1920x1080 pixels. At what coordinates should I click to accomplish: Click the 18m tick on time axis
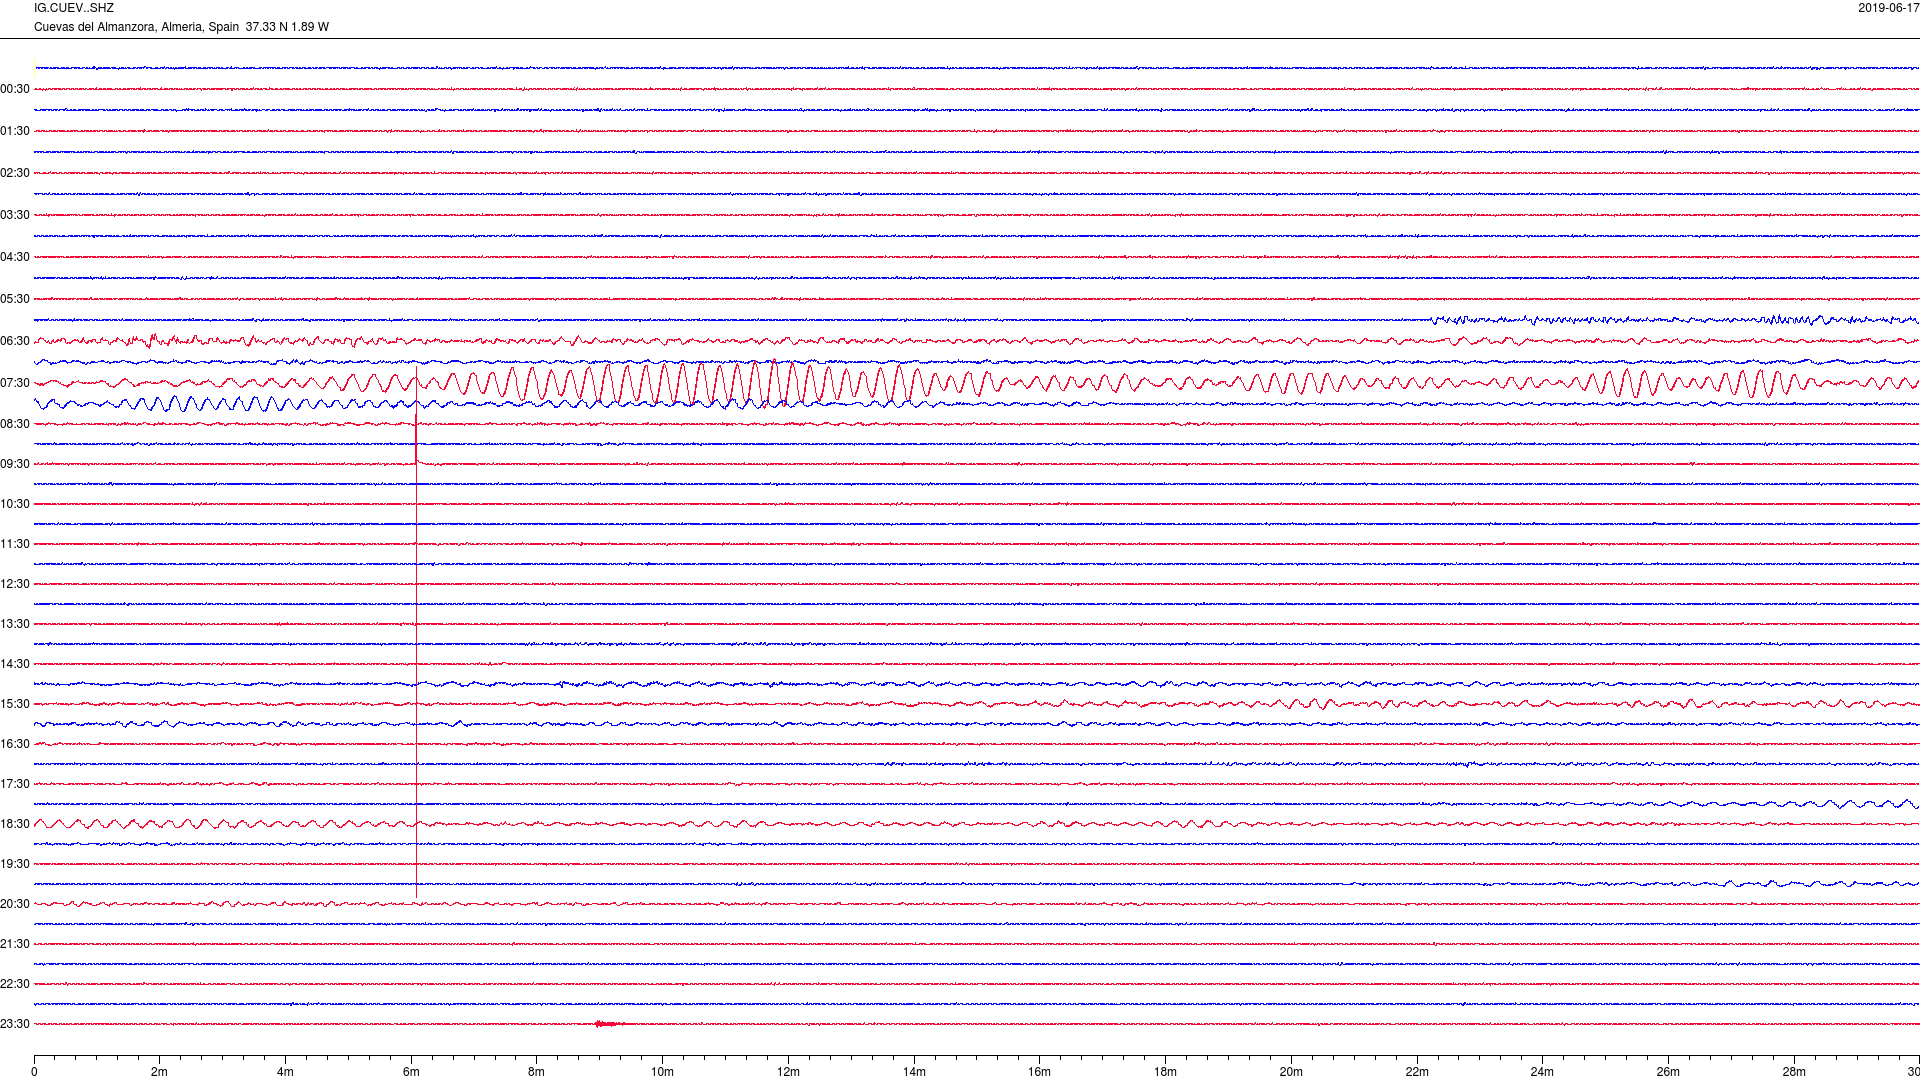point(1165,1072)
